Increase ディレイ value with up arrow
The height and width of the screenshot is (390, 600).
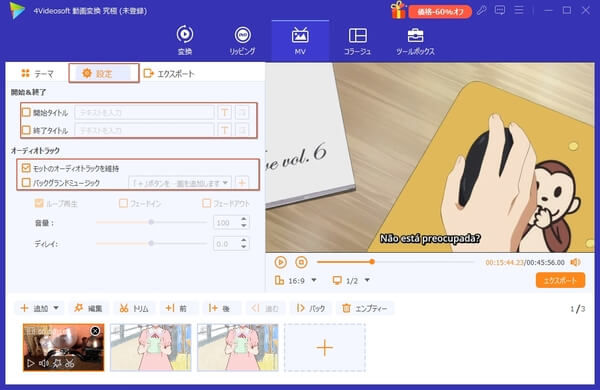coord(244,240)
